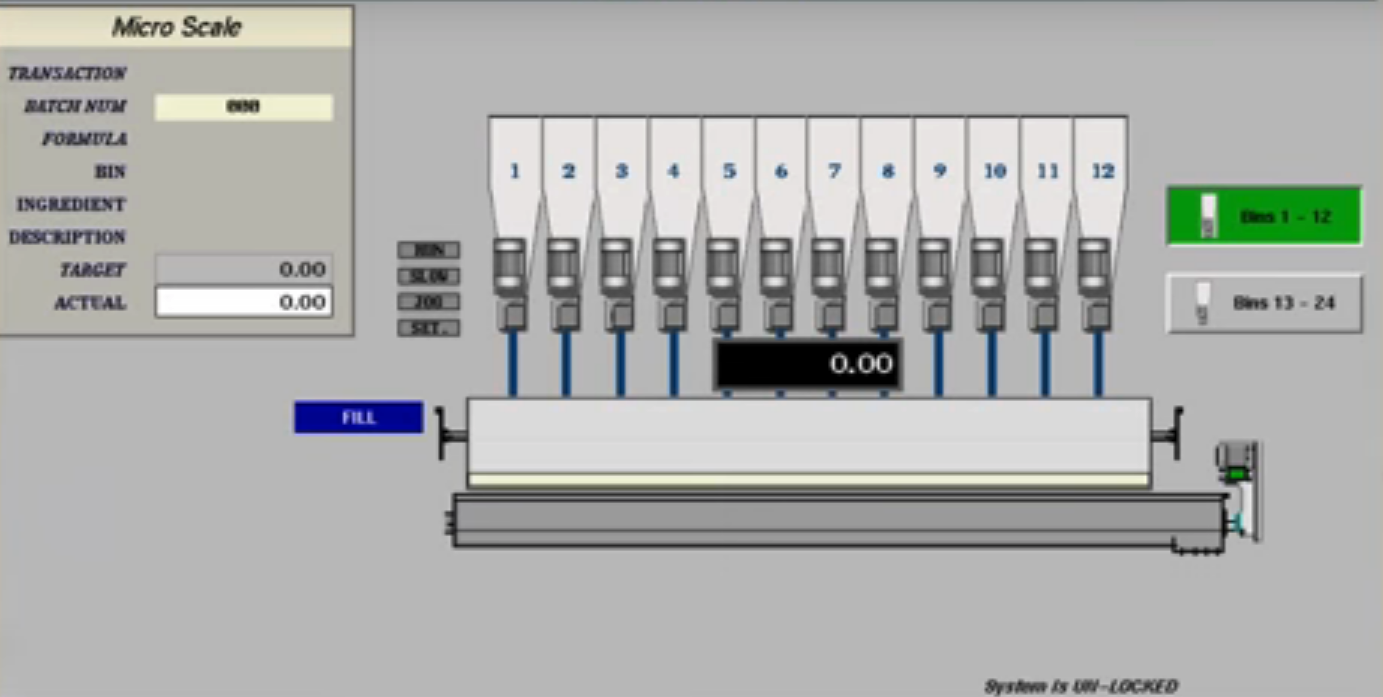This screenshot has width=1383, height=697.
Task: Click the blue FILL button
Action: click(358, 417)
